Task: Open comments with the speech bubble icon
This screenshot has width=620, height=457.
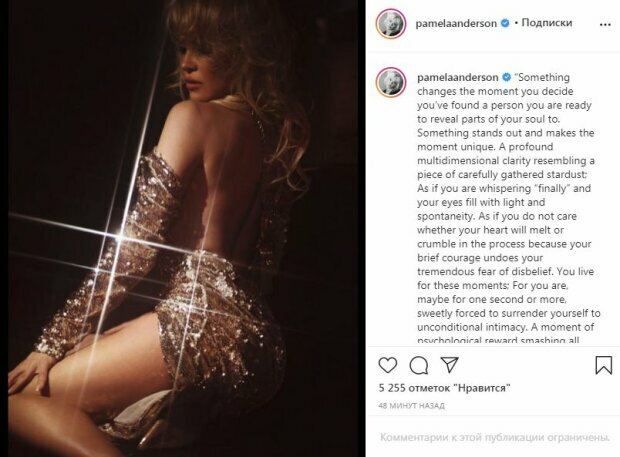Action: click(x=419, y=365)
